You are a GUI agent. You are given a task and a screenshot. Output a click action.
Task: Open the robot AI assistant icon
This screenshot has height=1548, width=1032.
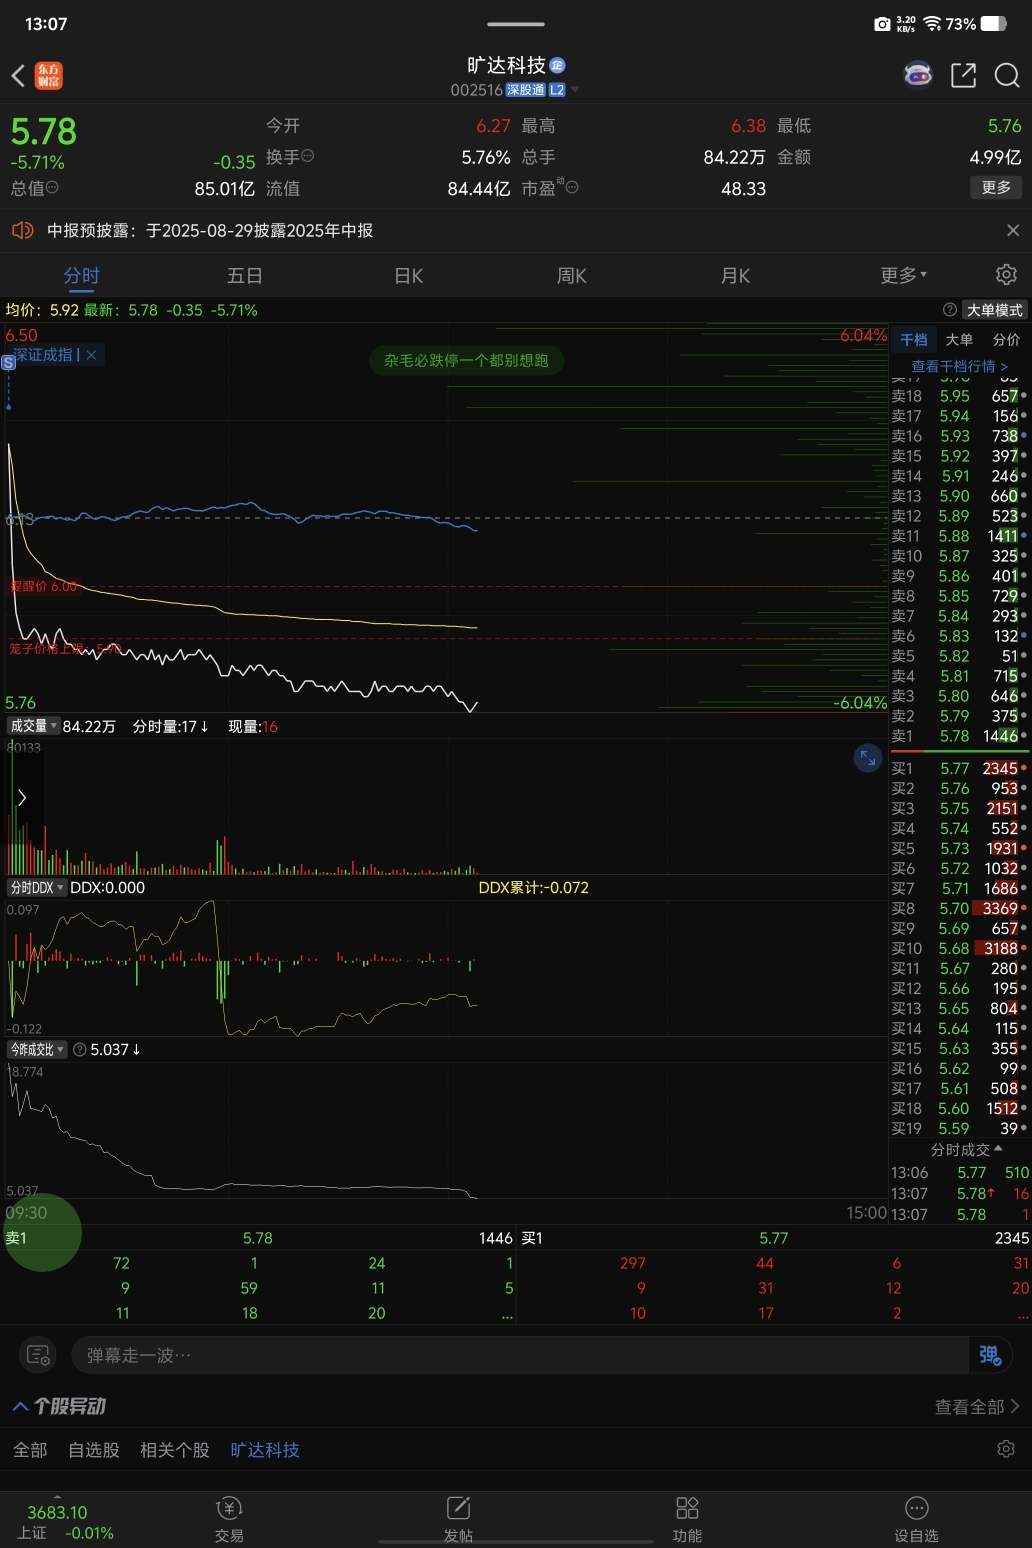[x=918, y=75]
